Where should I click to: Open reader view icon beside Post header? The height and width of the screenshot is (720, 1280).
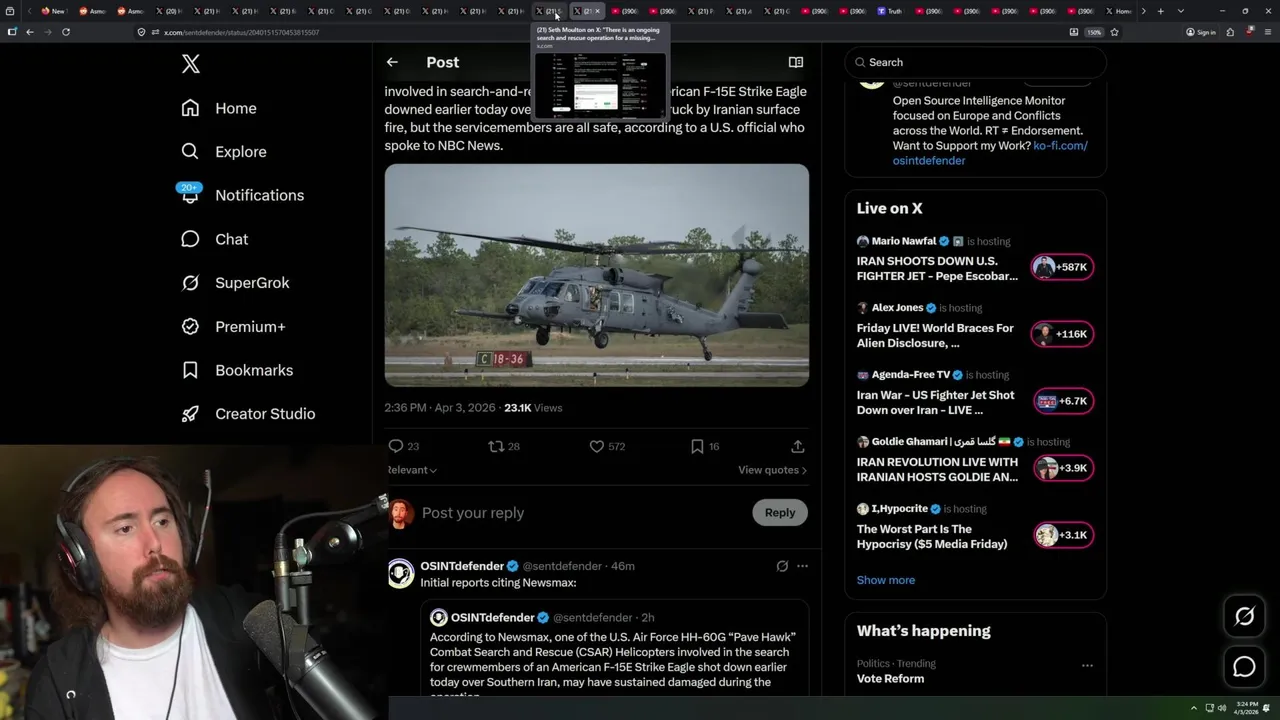click(796, 62)
